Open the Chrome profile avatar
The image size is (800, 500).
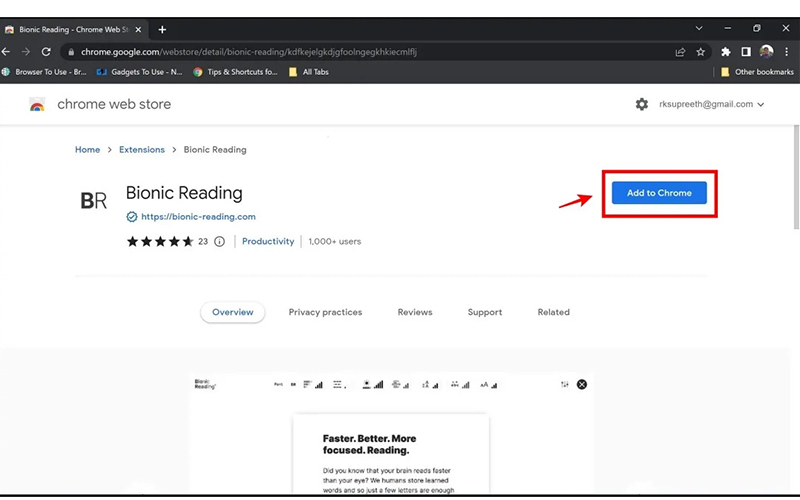(x=766, y=52)
